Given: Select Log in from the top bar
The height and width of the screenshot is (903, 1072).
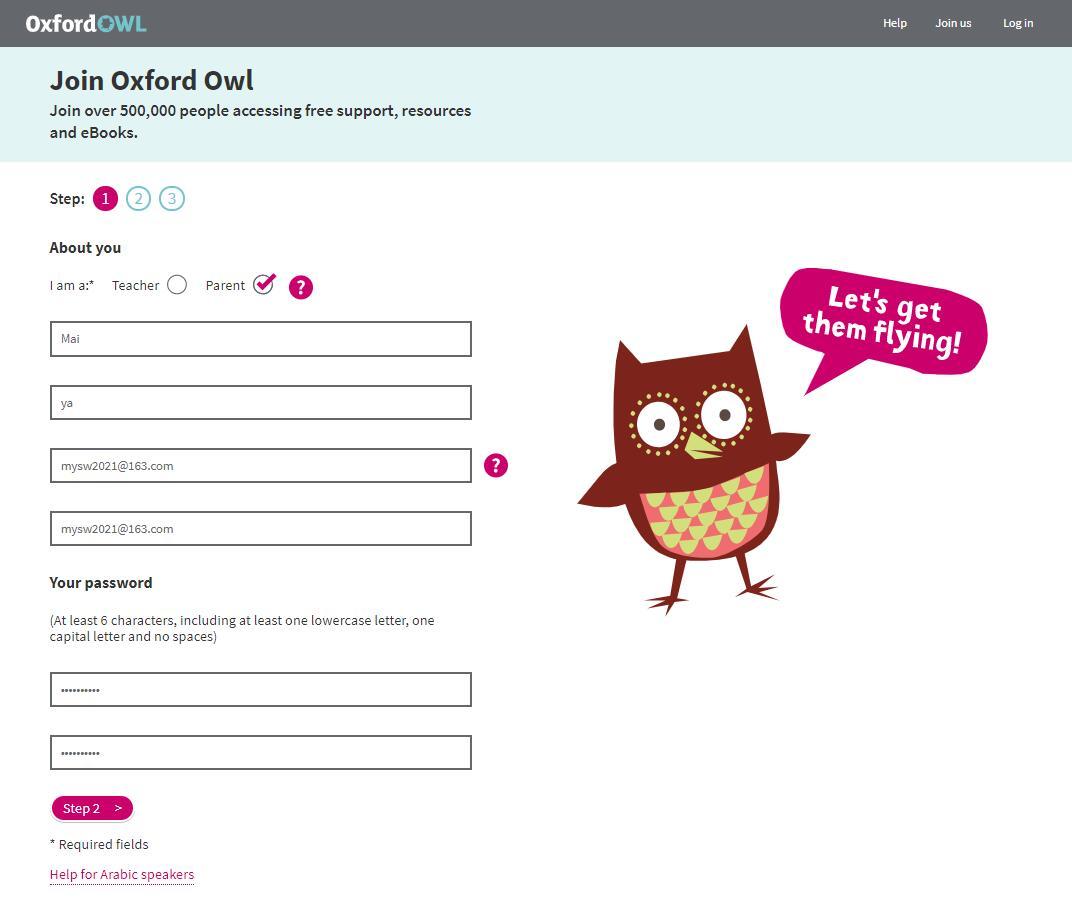Looking at the screenshot, I should tap(1018, 23).
